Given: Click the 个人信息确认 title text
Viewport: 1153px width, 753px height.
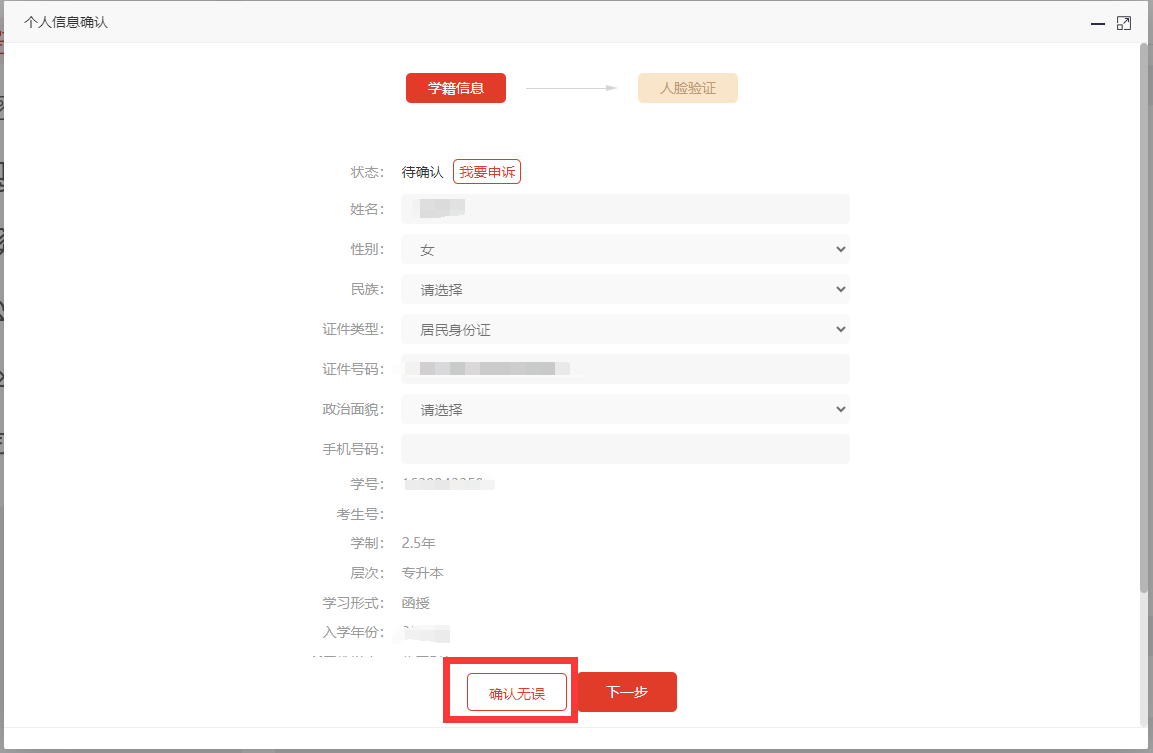Looking at the screenshot, I should coord(66,22).
